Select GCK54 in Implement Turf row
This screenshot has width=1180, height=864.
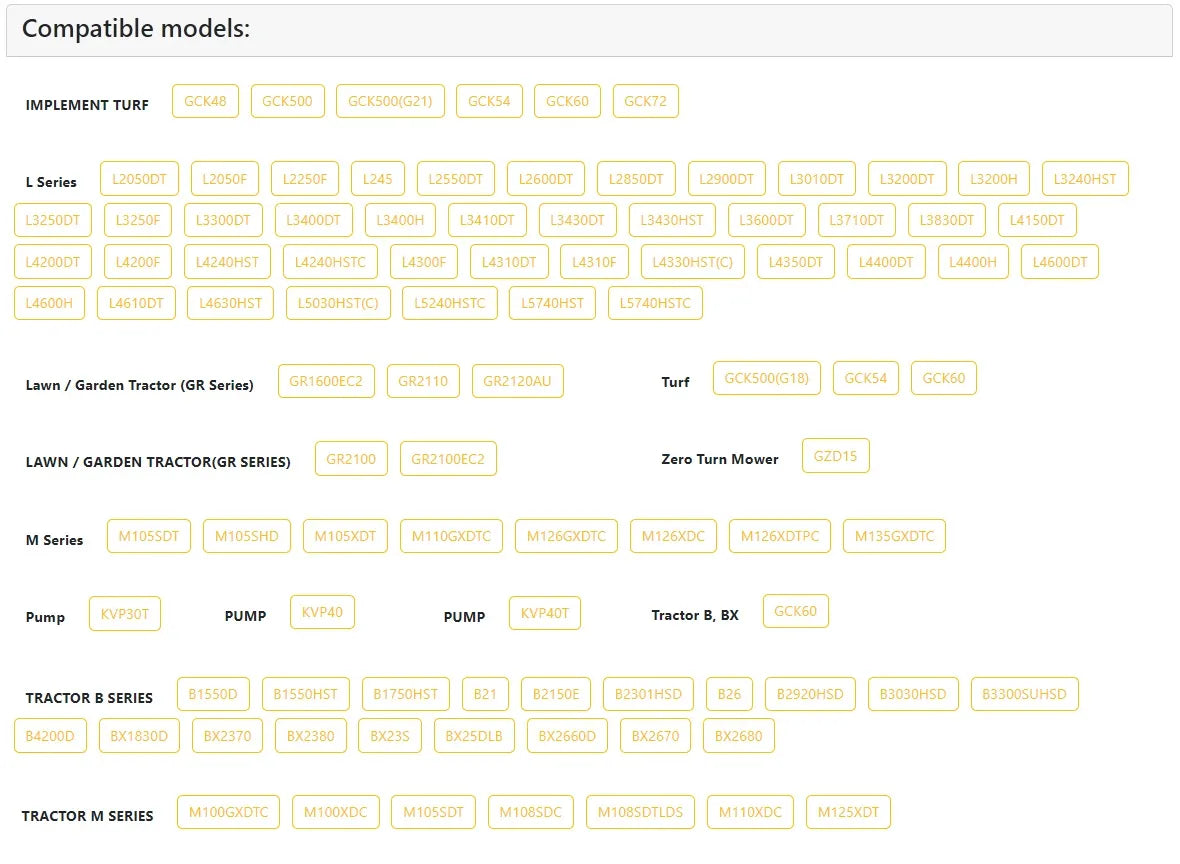tap(489, 101)
